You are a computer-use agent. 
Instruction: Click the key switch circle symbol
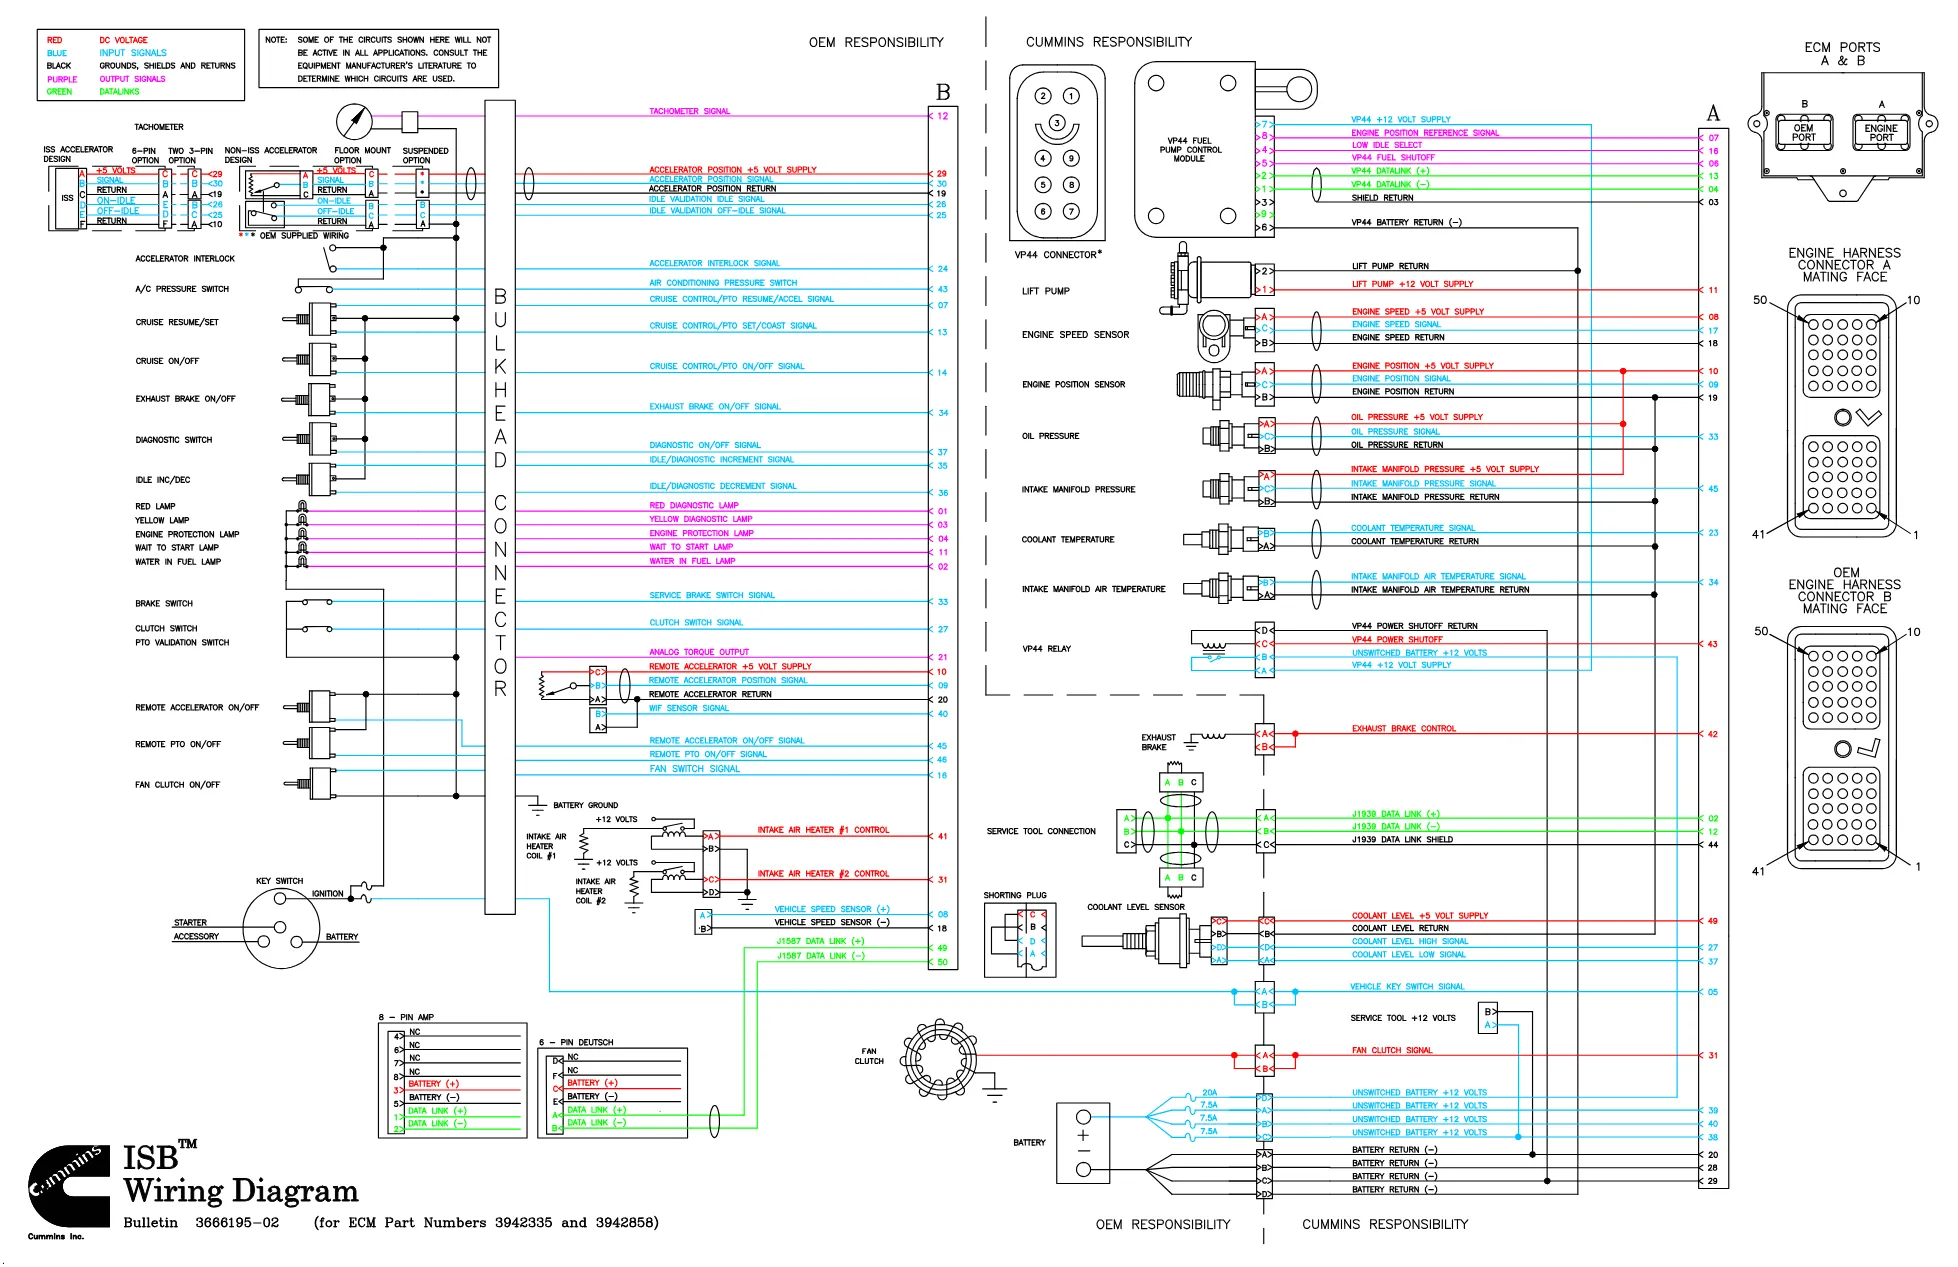pyautogui.click(x=281, y=930)
